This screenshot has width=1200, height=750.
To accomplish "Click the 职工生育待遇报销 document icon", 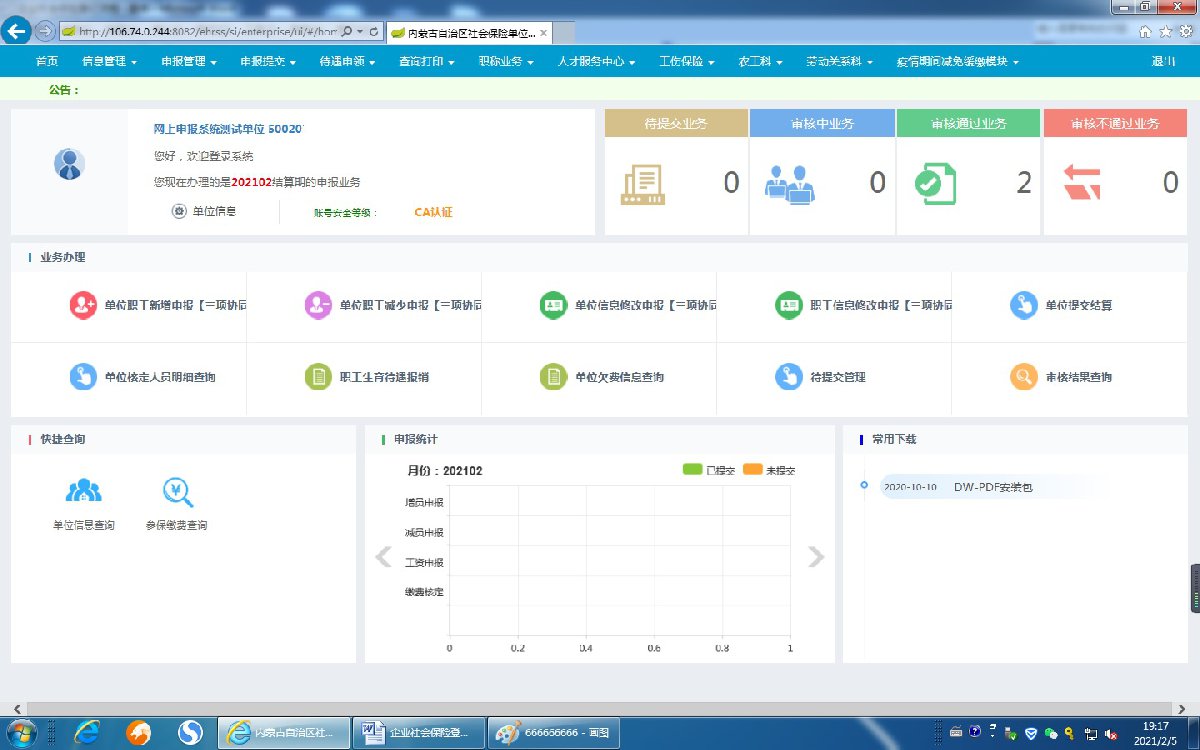I will [318, 377].
